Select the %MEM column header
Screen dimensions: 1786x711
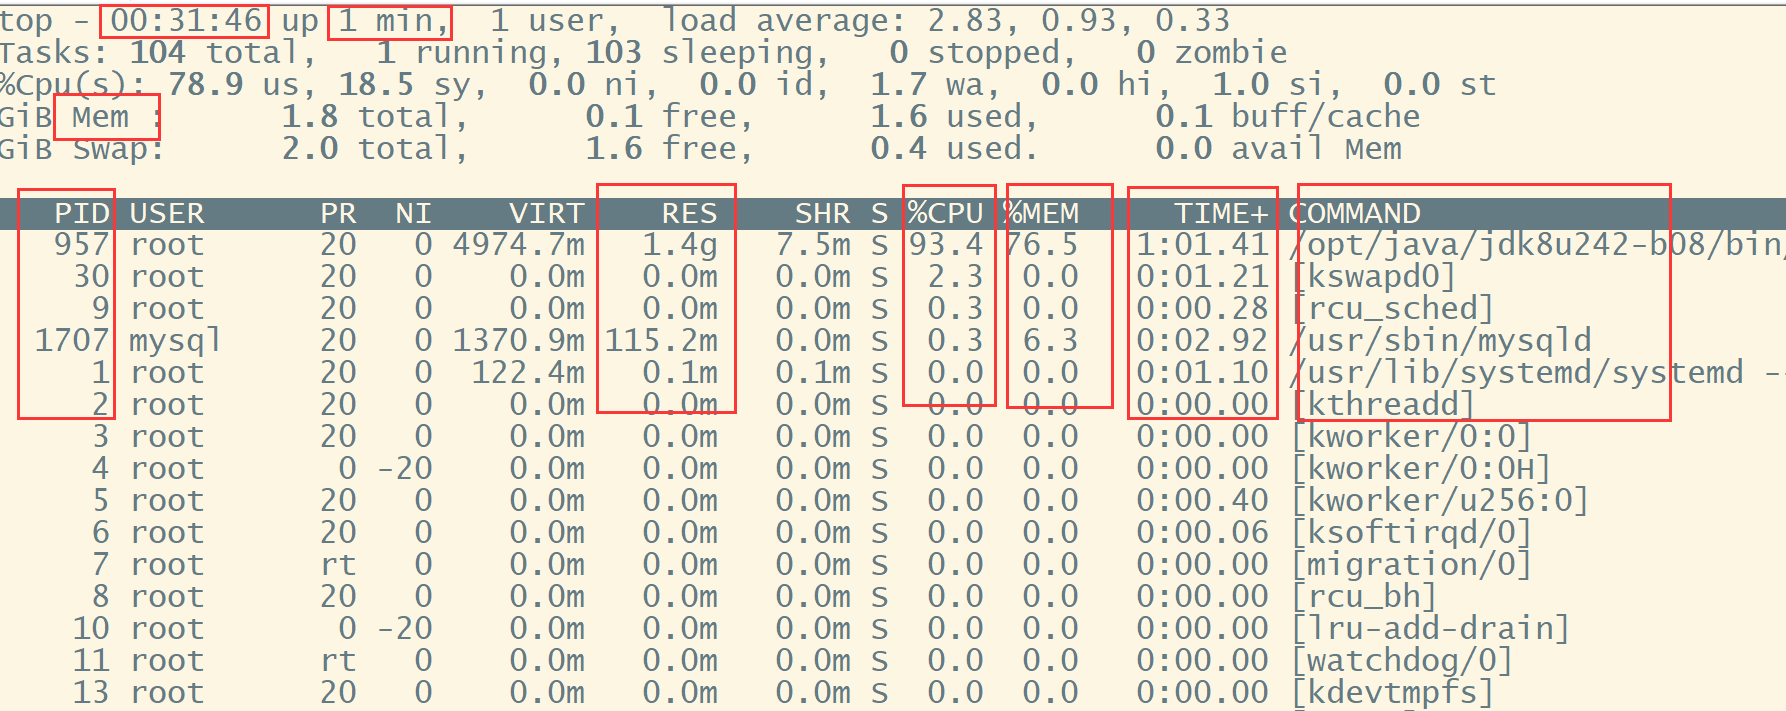tap(1041, 213)
